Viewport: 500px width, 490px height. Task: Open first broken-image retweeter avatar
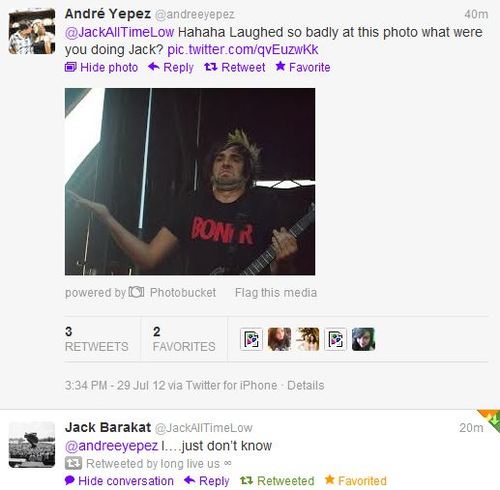(251, 339)
